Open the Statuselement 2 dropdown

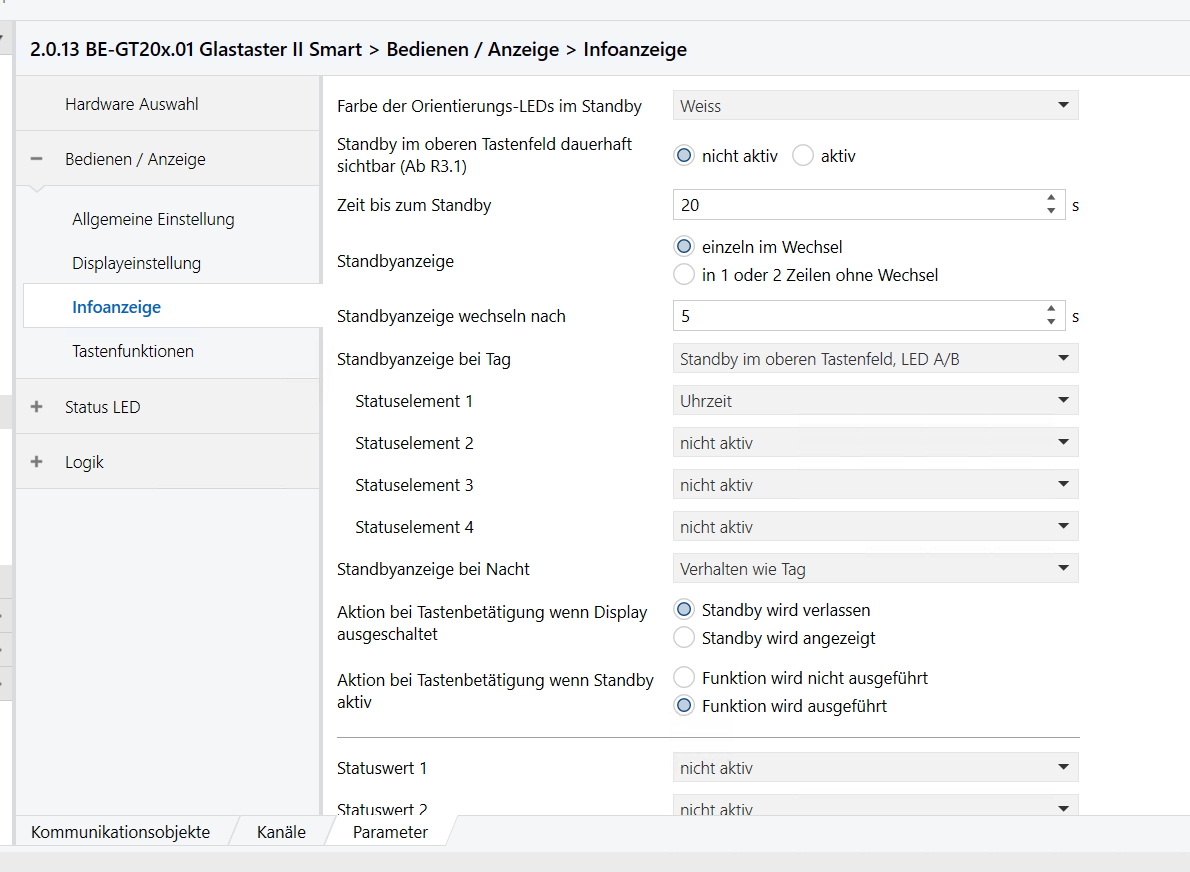(875, 443)
